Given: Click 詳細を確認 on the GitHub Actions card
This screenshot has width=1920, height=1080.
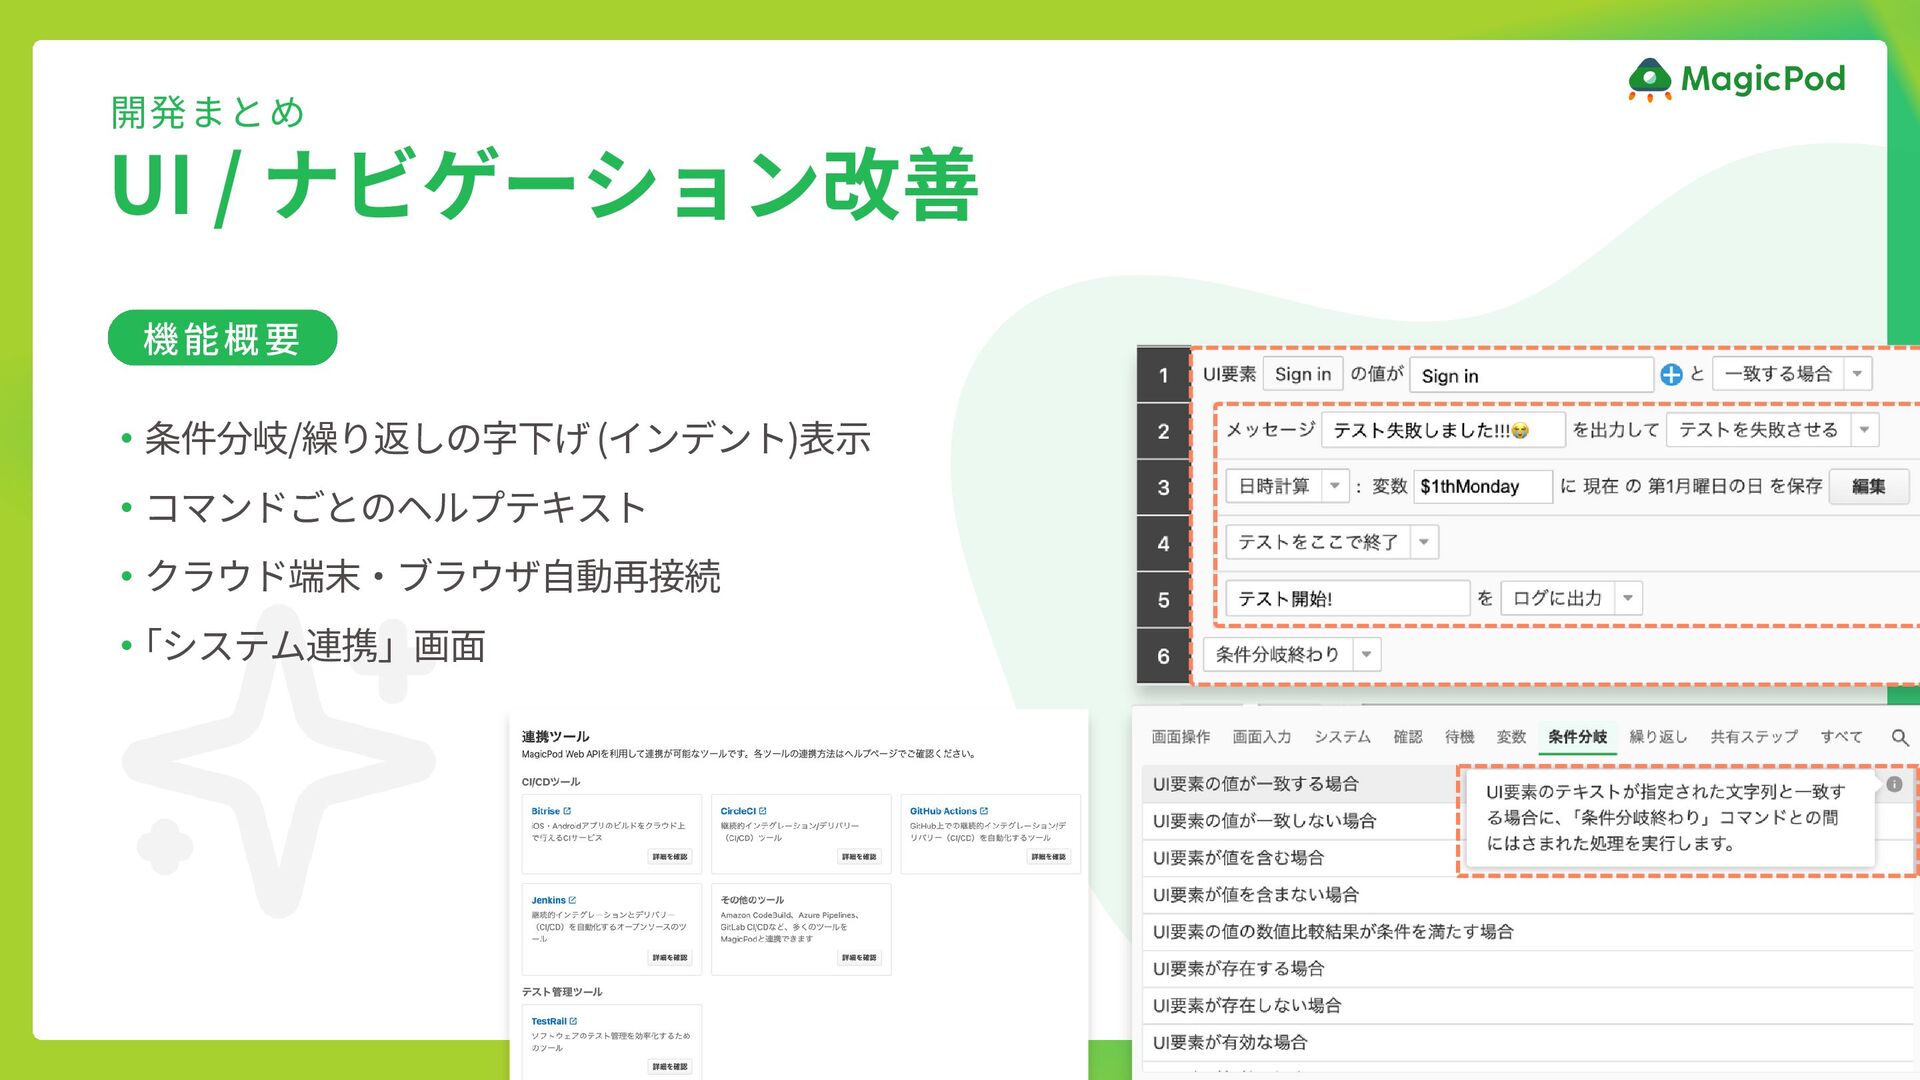Looking at the screenshot, I should [x=1048, y=857].
